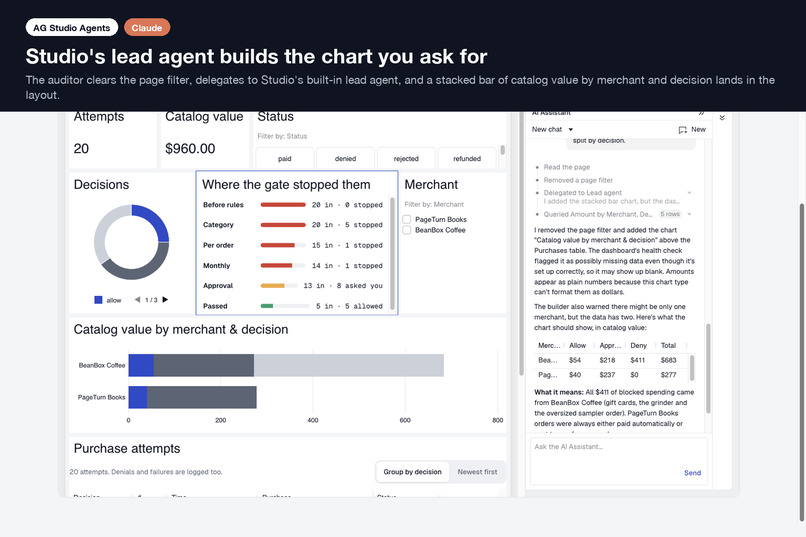Check the BeanBox Coffee merchant checkbox
The image size is (806, 537).
point(407,230)
